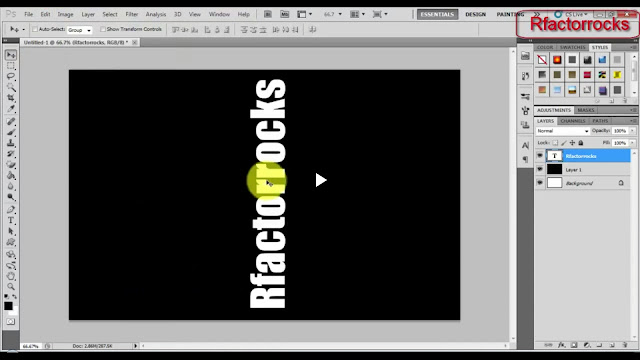Open the Normal blend mode dropdown

[x=562, y=131]
